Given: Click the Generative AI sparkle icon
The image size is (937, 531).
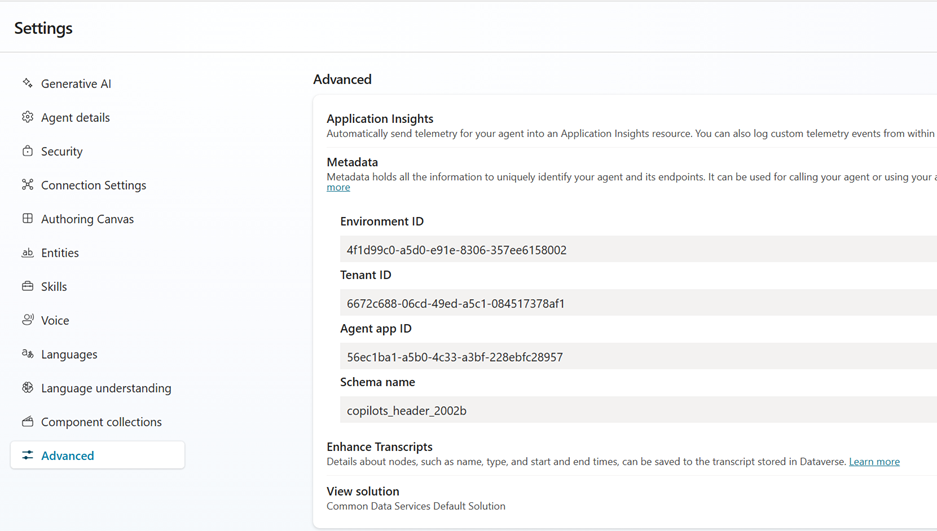Looking at the screenshot, I should pyautogui.click(x=28, y=84).
